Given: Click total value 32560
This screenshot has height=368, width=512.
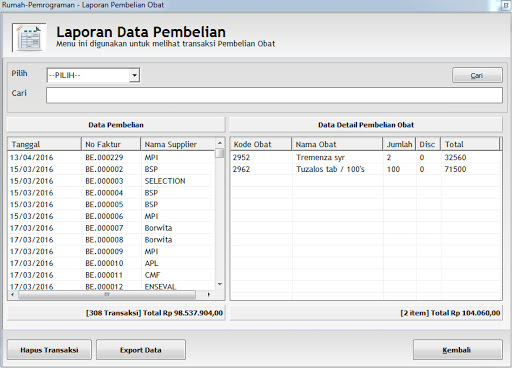Looking at the screenshot, I should (x=455, y=157).
